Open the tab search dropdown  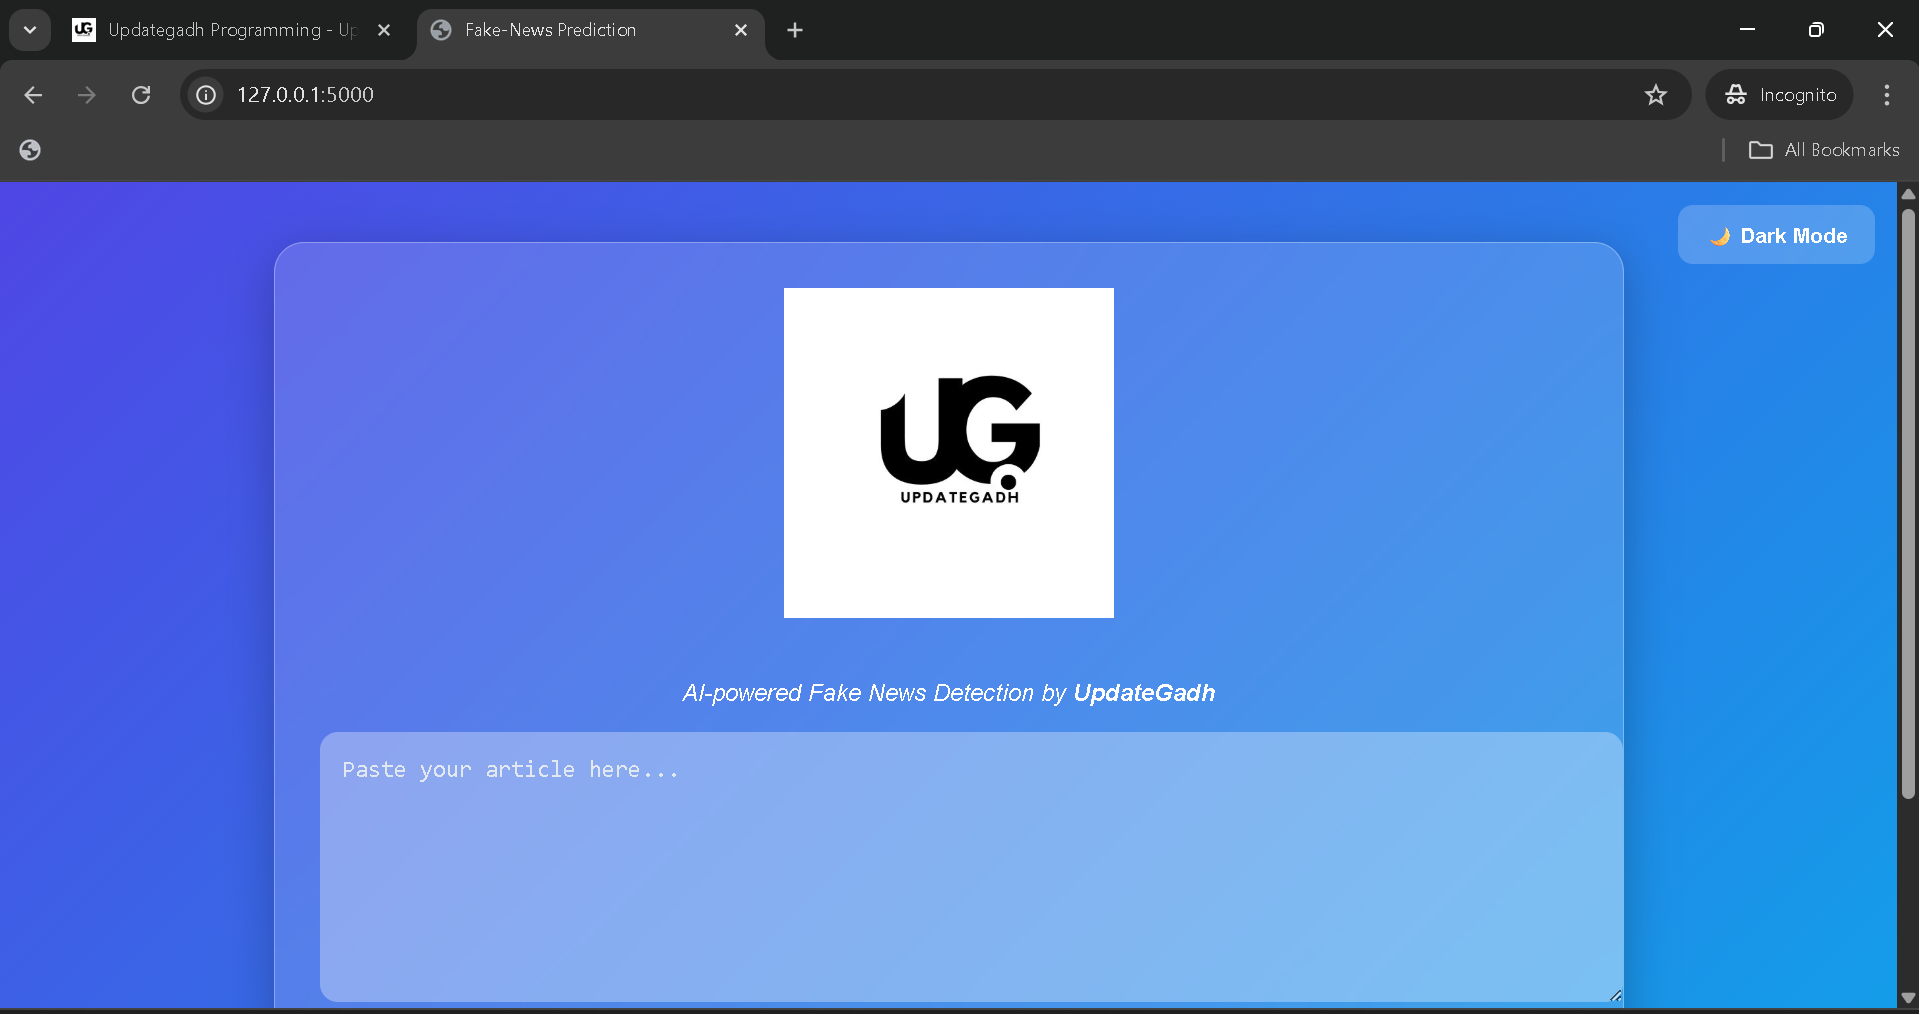tap(30, 30)
